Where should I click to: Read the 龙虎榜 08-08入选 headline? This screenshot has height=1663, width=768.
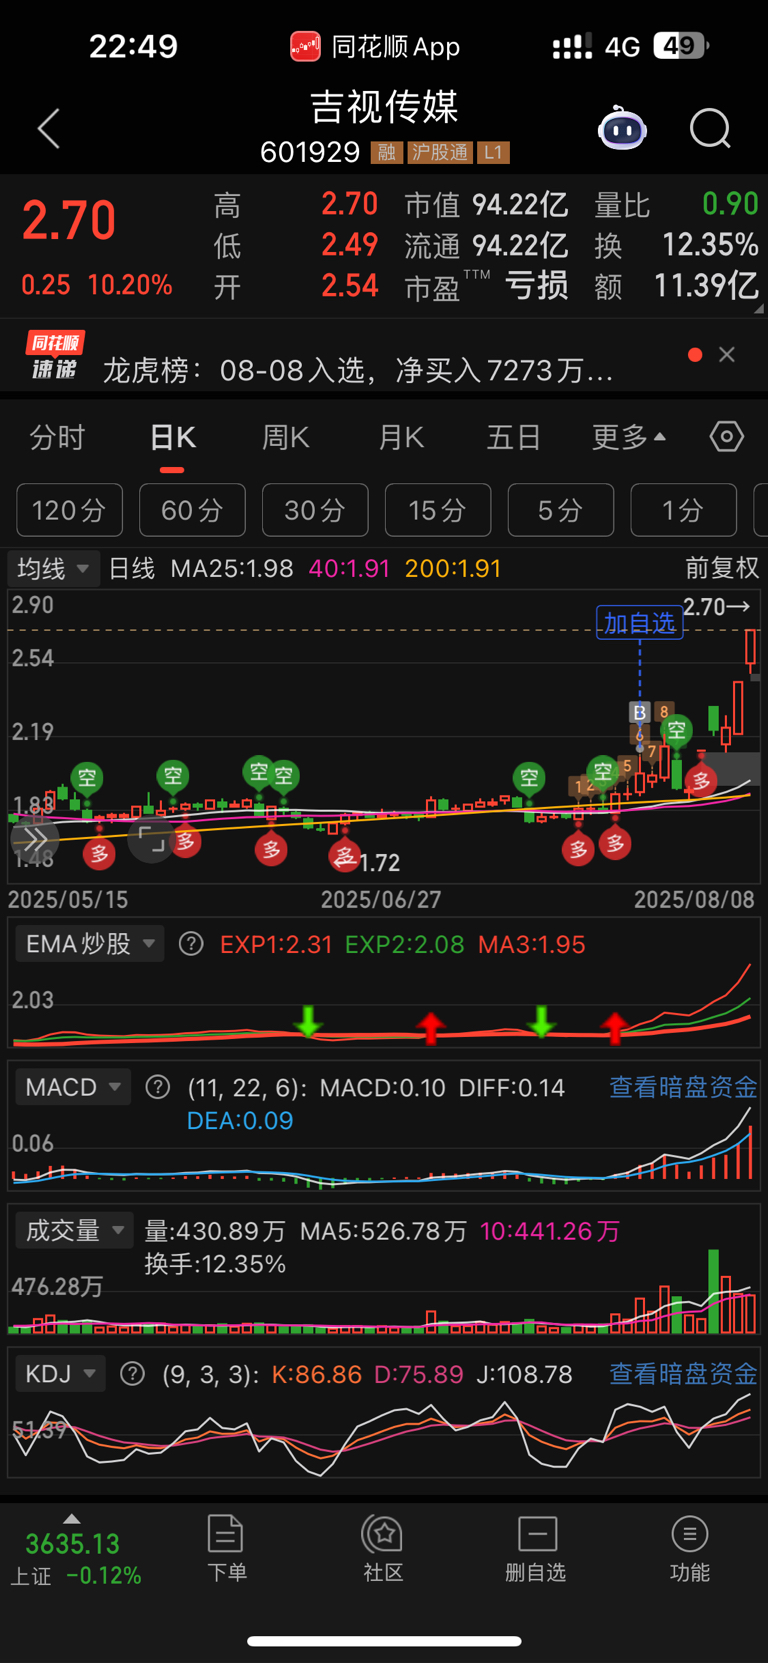tap(358, 371)
